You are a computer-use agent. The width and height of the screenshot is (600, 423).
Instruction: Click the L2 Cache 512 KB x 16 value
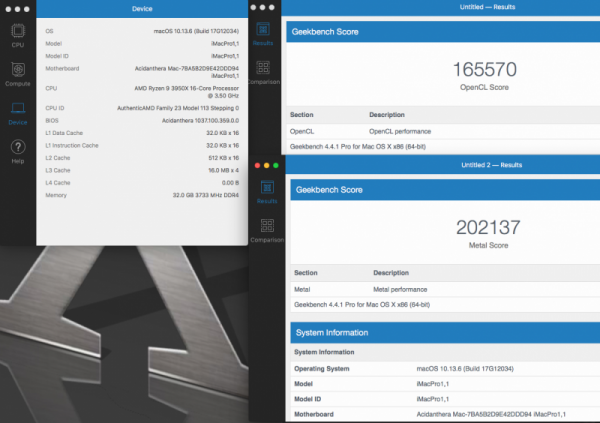pyautogui.click(x=223, y=158)
